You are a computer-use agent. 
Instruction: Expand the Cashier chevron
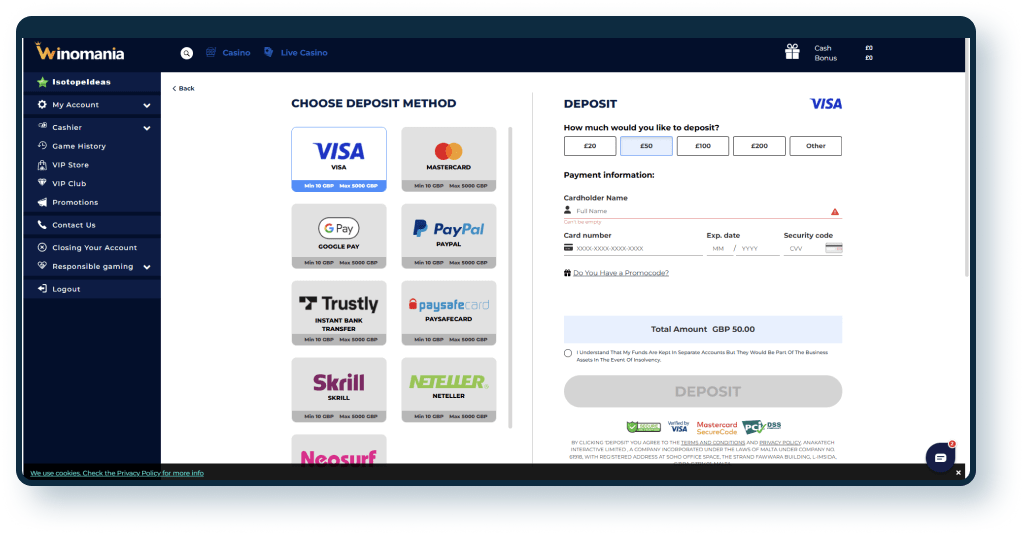pyautogui.click(x=147, y=128)
